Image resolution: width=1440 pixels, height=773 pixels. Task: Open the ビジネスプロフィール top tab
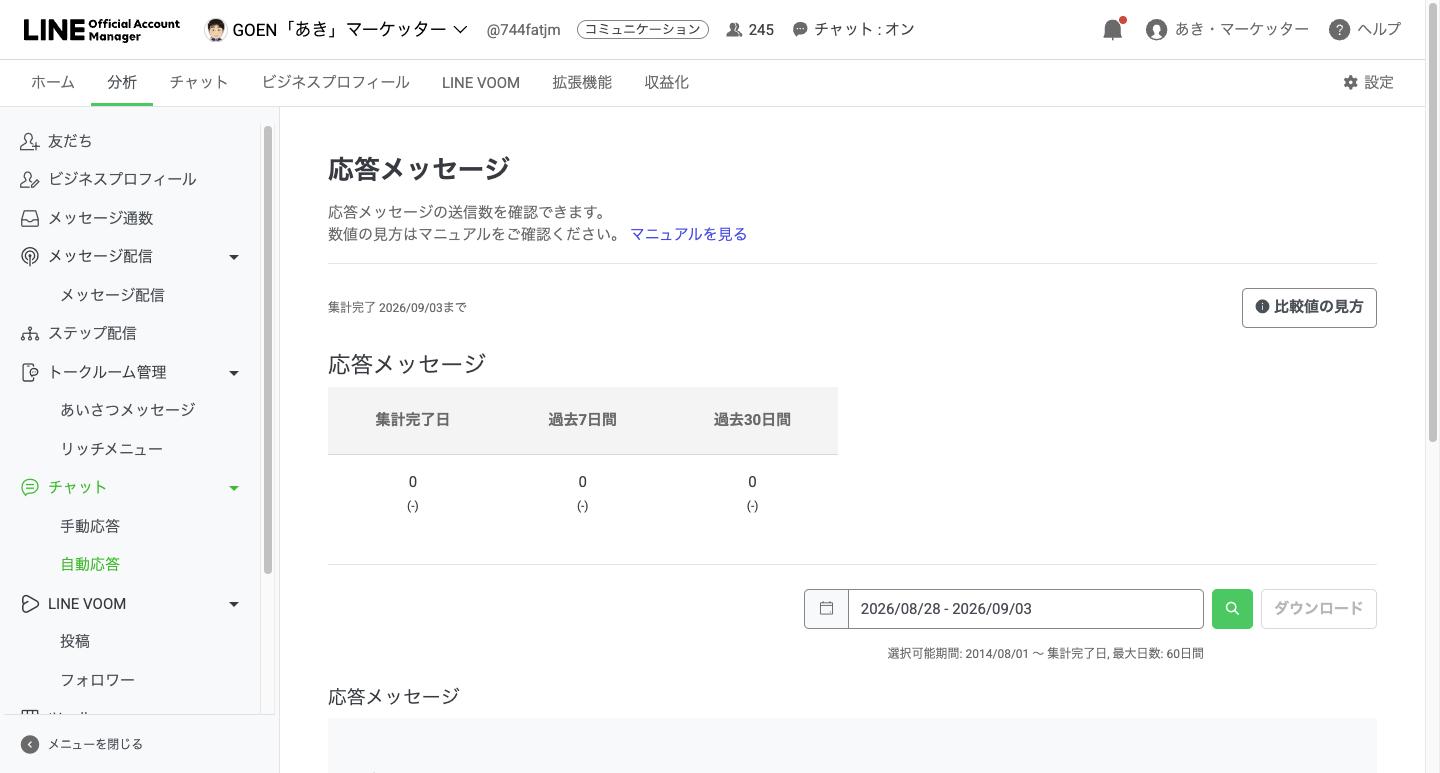335,83
